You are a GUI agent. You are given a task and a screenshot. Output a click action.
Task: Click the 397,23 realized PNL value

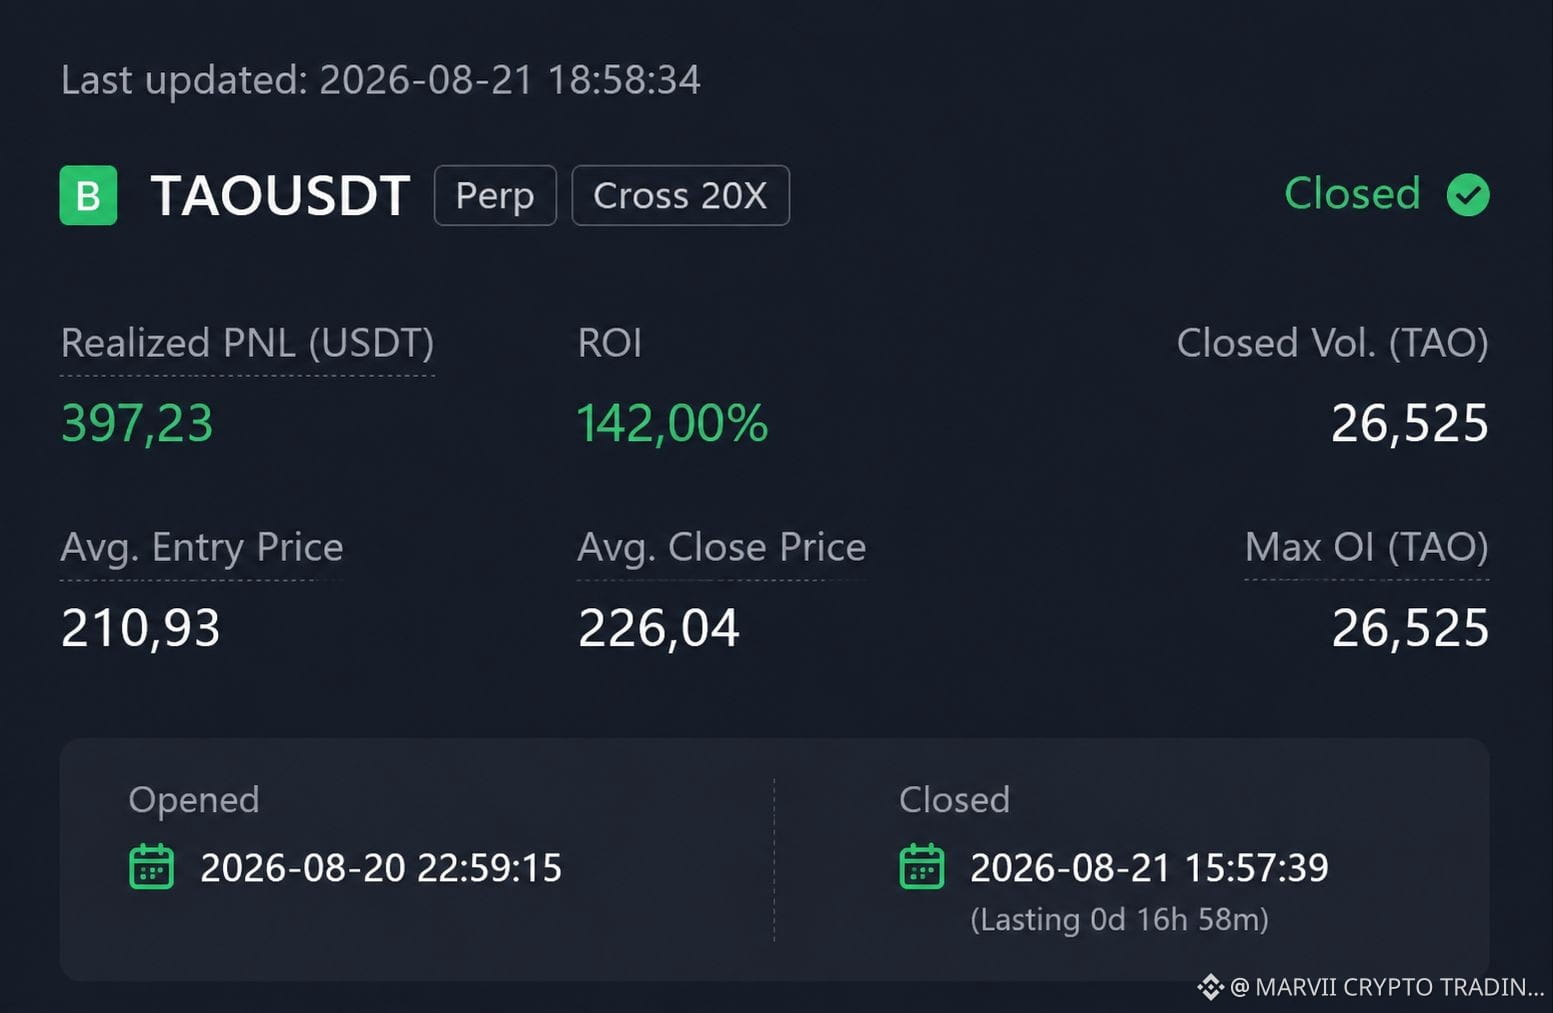click(x=137, y=423)
